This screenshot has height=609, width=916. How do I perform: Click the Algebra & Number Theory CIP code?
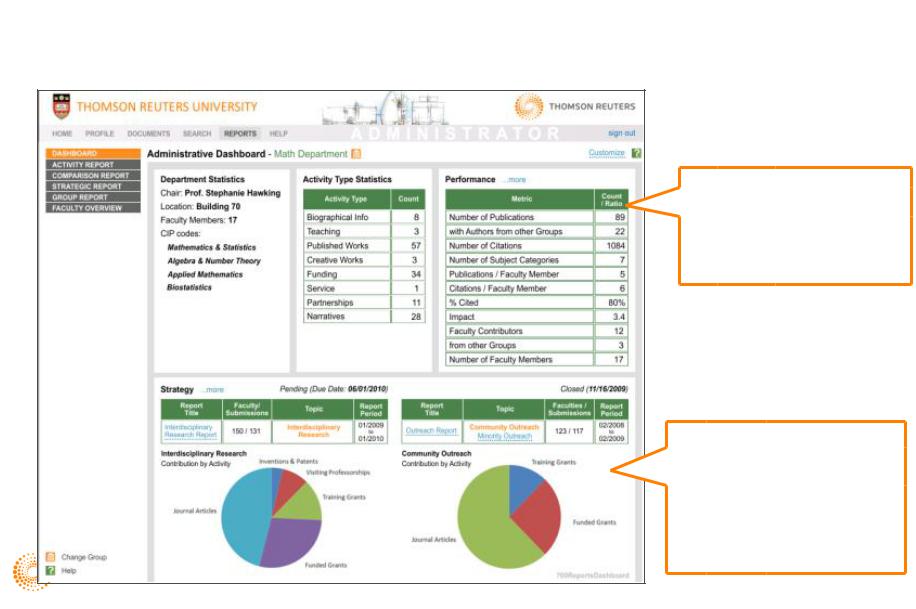(x=214, y=261)
